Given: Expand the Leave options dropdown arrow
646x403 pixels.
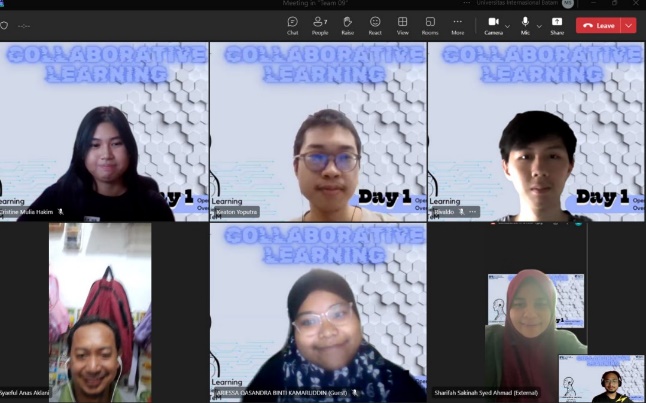Looking at the screenshot, I should [x=629, y=26].
